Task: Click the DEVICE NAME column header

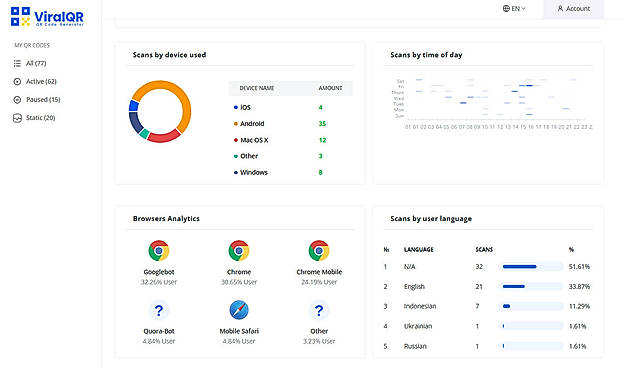Action: tap(257, 88)
